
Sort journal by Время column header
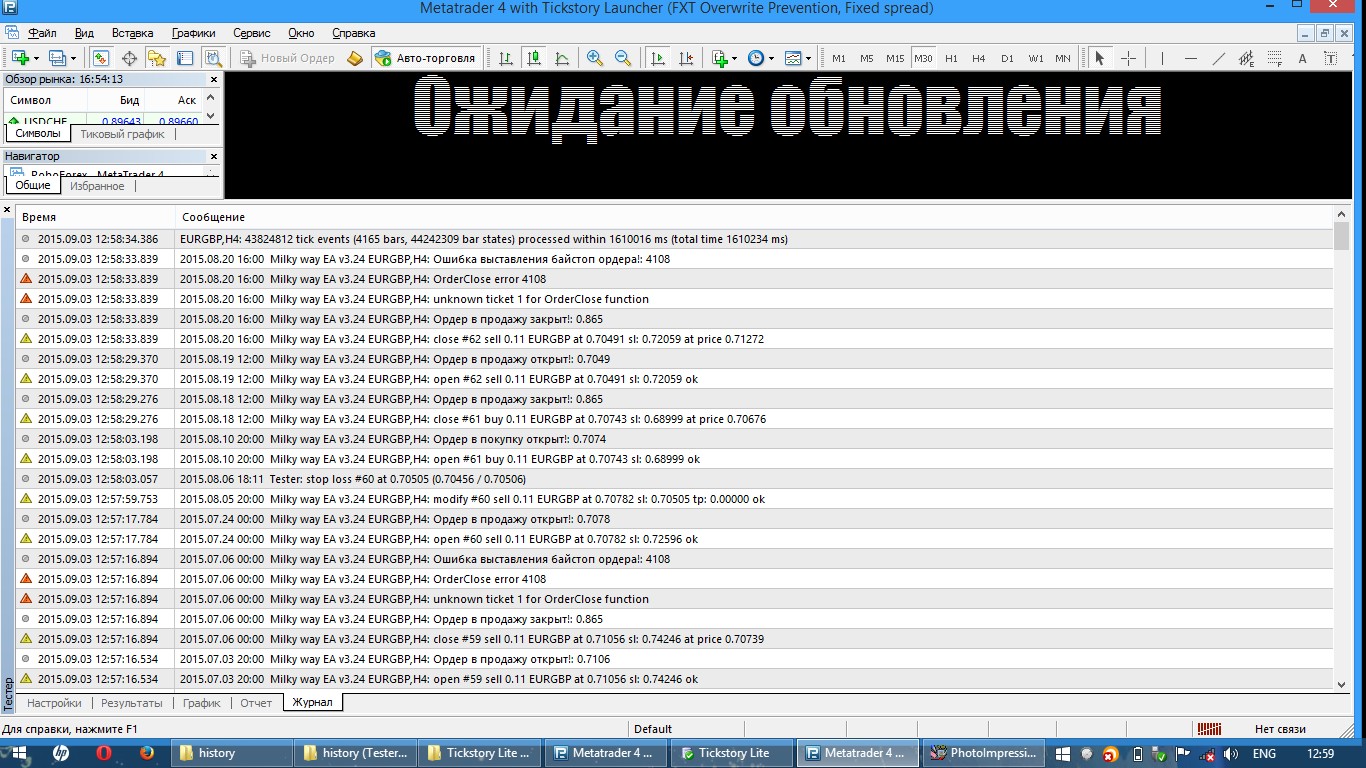96,217
